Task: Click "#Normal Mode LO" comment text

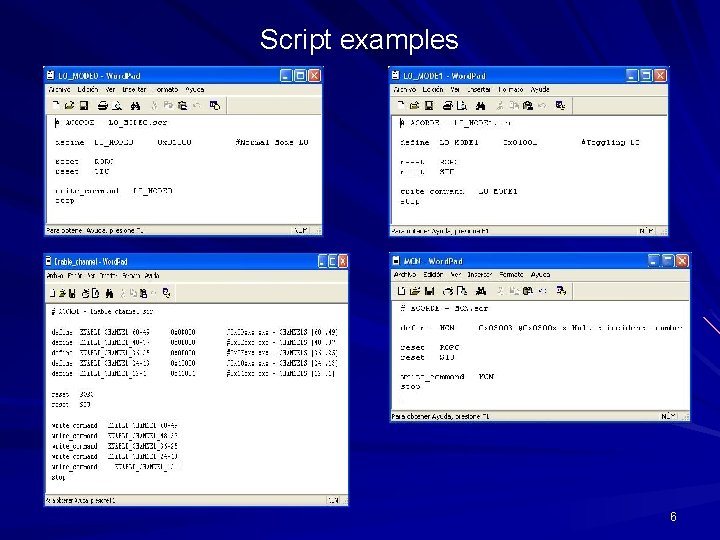Action: [x=272, y=142]
